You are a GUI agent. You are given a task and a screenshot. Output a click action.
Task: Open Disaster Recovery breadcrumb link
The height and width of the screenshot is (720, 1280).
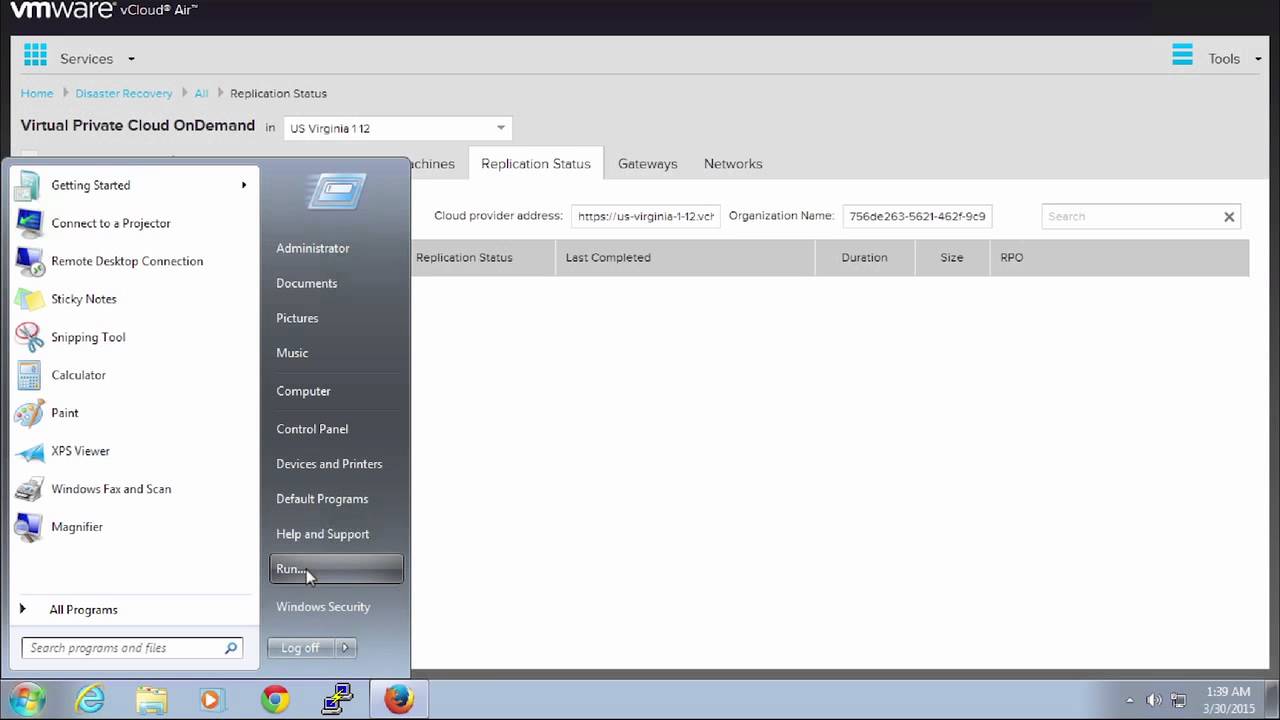click(x=124, y=93)
